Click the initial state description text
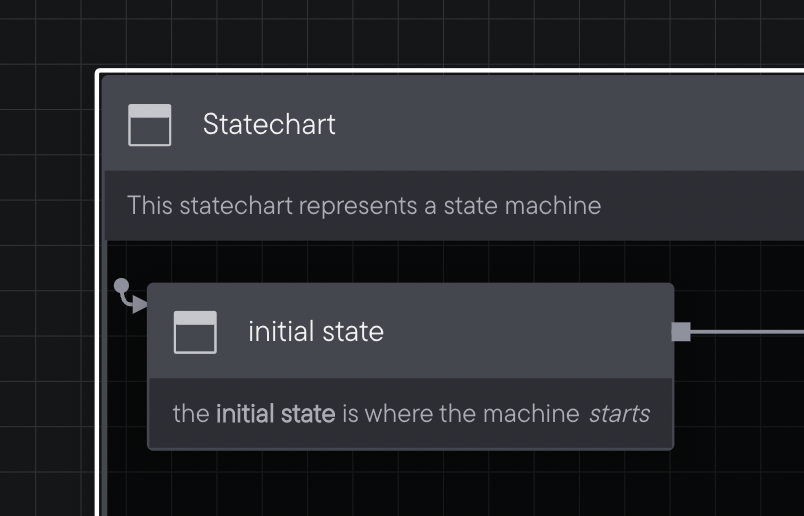The image size is (804, 516). [411, 413]
